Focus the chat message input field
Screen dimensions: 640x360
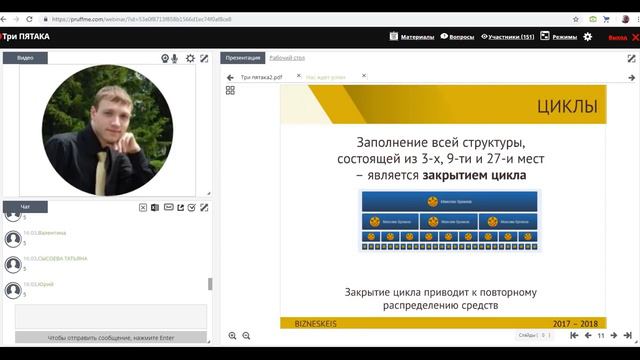click(111, 316)
